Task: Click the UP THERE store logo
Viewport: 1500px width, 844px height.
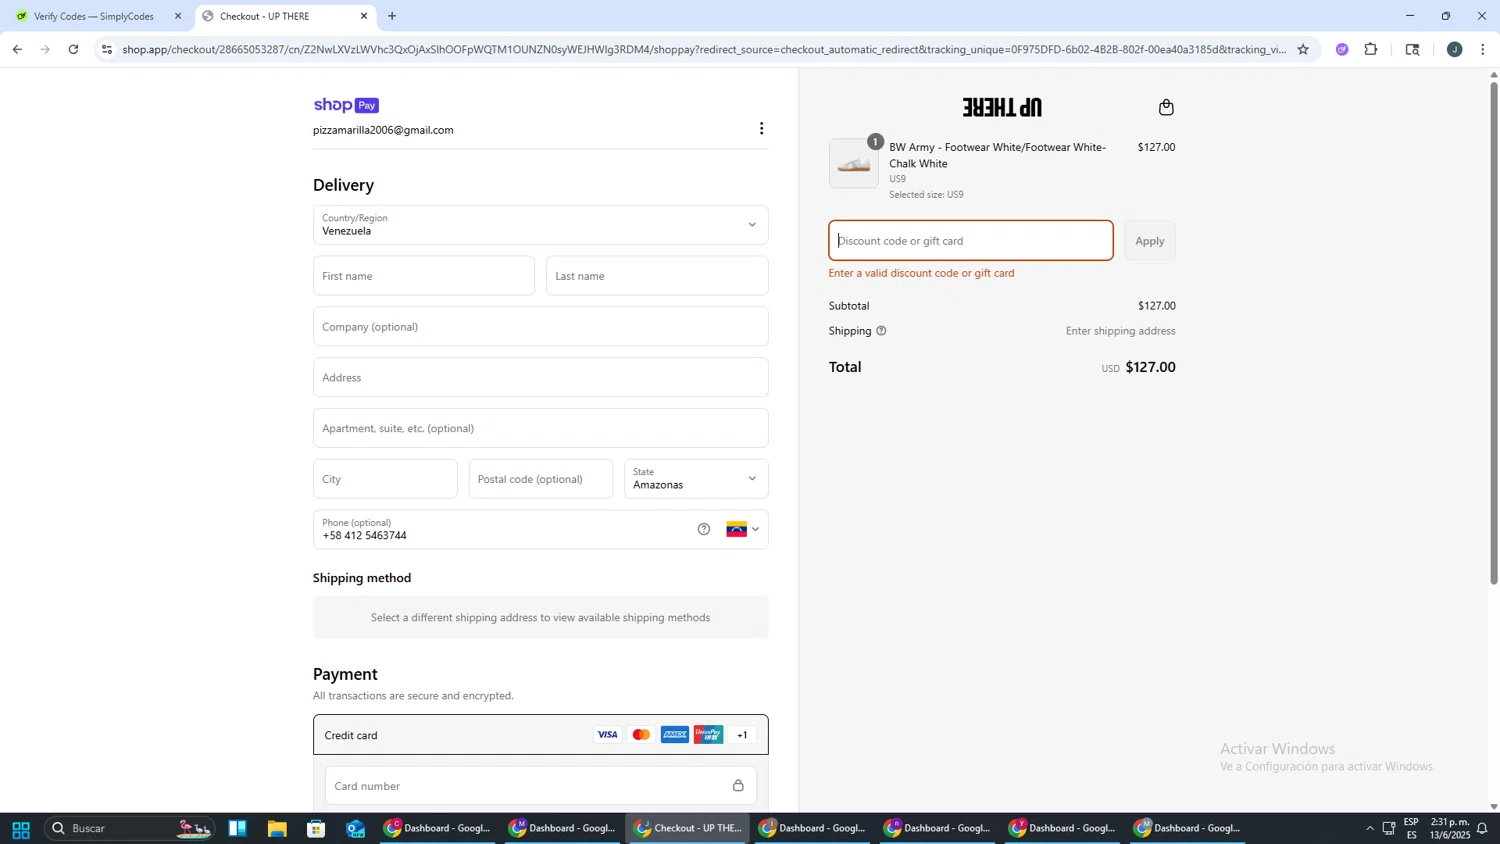Action: (1002, 107)
